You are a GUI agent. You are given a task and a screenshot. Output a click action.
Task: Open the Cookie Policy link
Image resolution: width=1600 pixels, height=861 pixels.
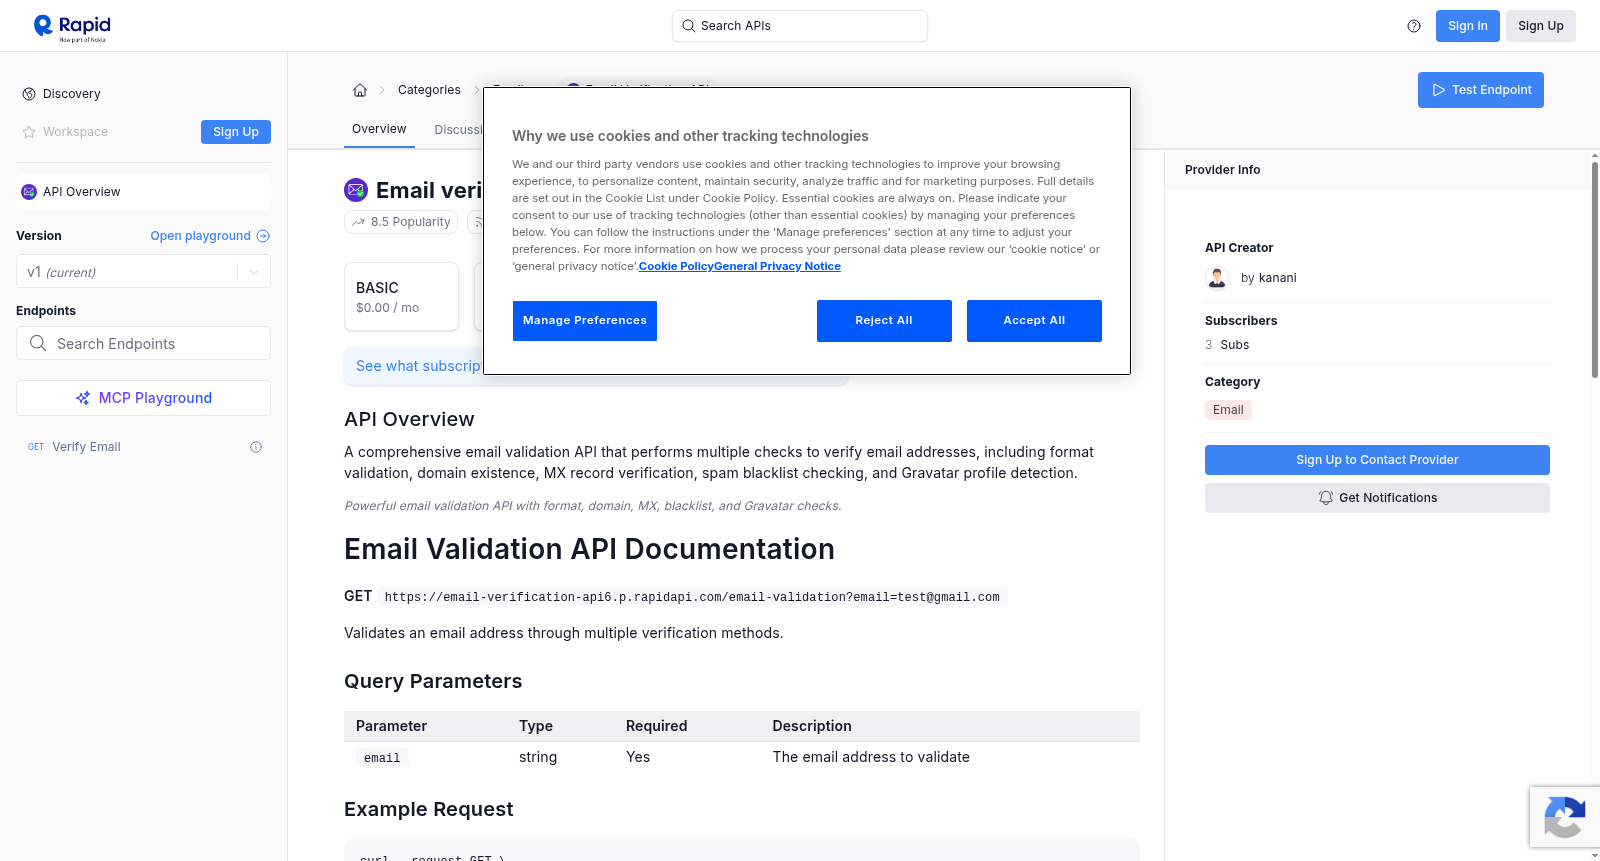click(676, 266)
